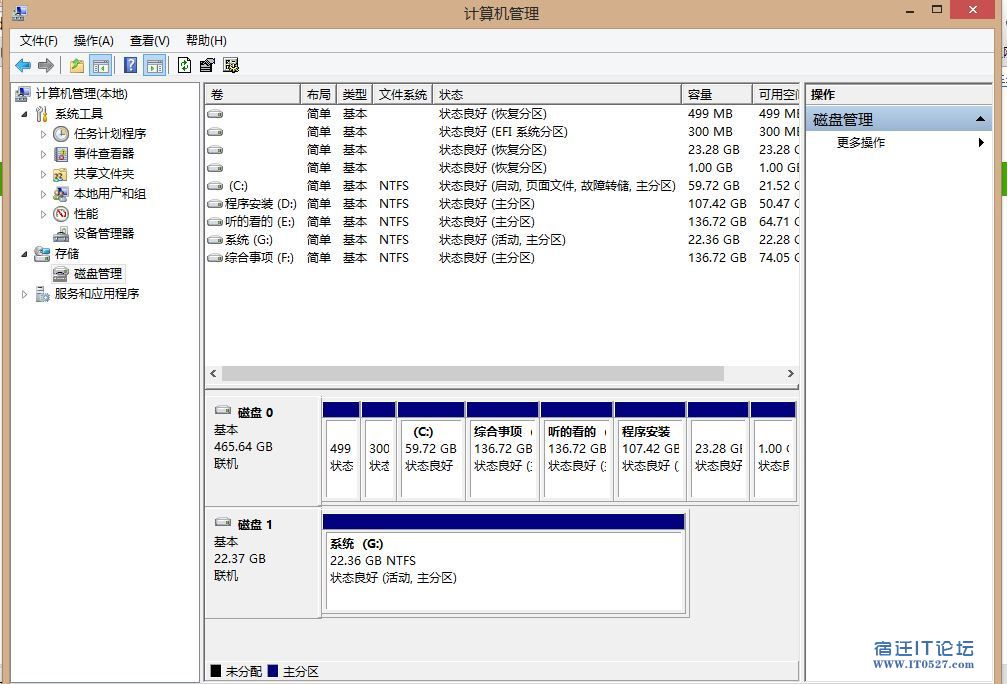Click the 设备管理器 icon
Image resolution: width=1007 pixels, height=684 pixels.
click(61, 234)
